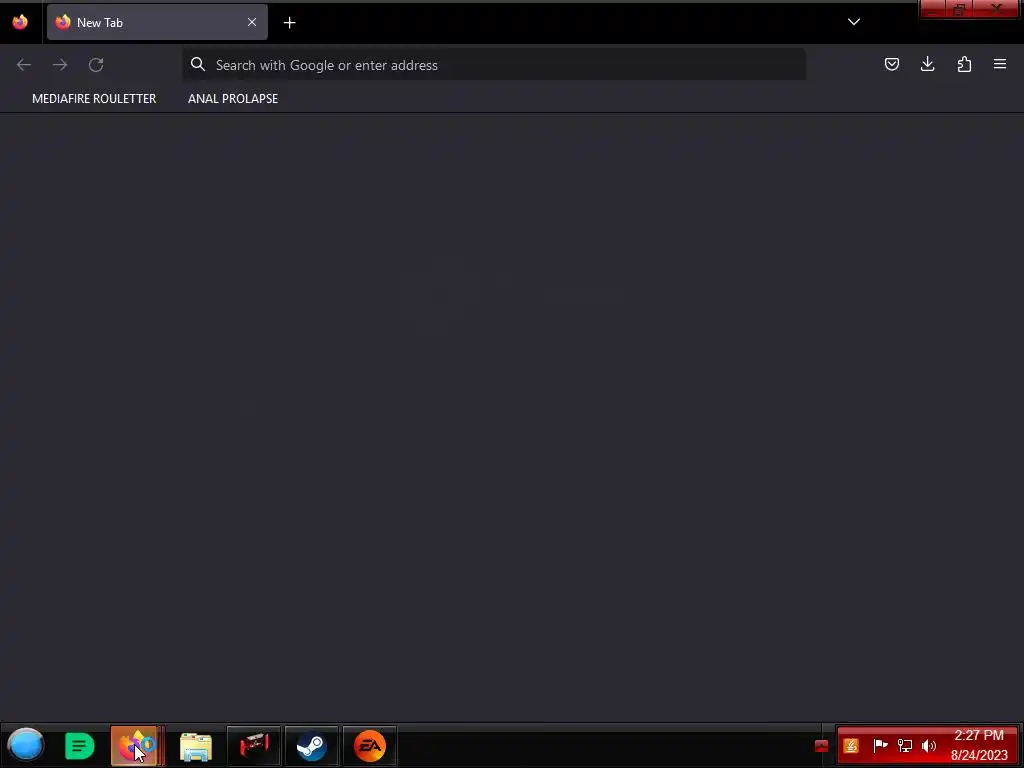Click the magnifier icon in address bar
The width and height of the screenshot is (1024, 768).
(x=198, y=65)
